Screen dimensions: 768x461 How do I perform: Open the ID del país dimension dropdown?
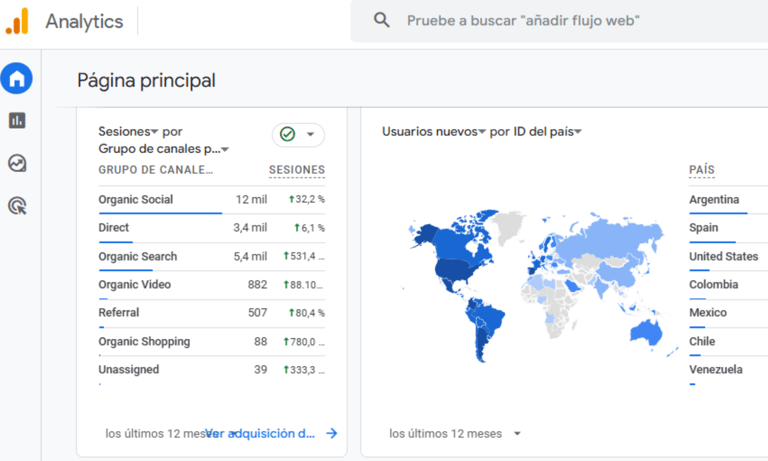pyautogui.click(x=547, y=131)
